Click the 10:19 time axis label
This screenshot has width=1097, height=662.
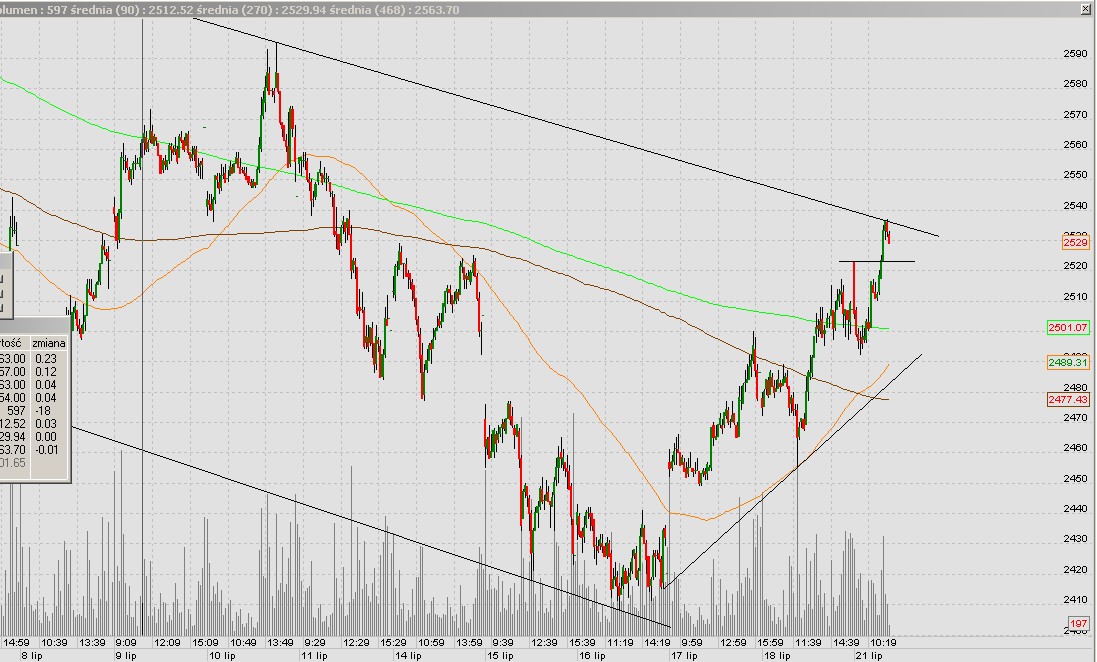(883, 642)
